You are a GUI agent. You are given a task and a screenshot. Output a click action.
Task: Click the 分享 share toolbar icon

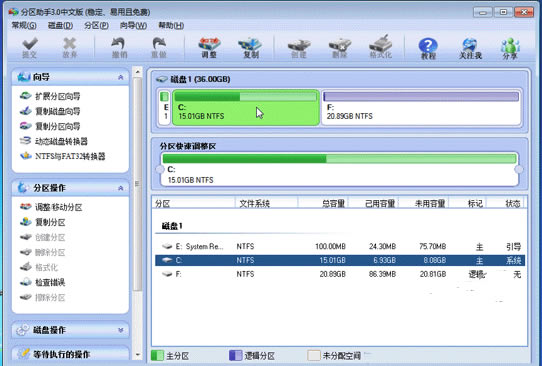pyautogui.click(x=510, y=48)
